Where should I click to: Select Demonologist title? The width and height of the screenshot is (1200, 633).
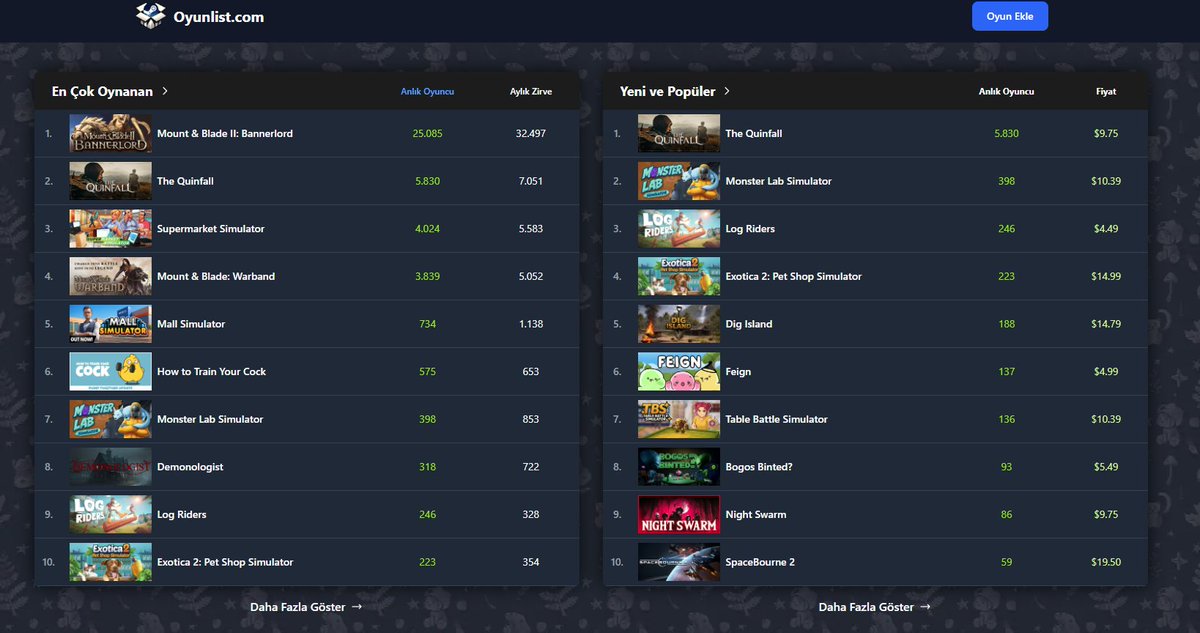pos(190,467)
